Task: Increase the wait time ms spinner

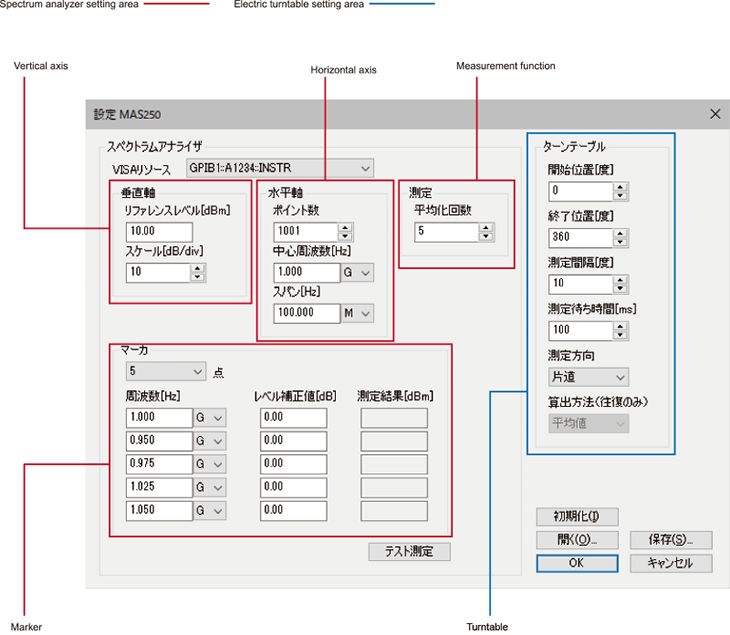Action: coord(620,327)
